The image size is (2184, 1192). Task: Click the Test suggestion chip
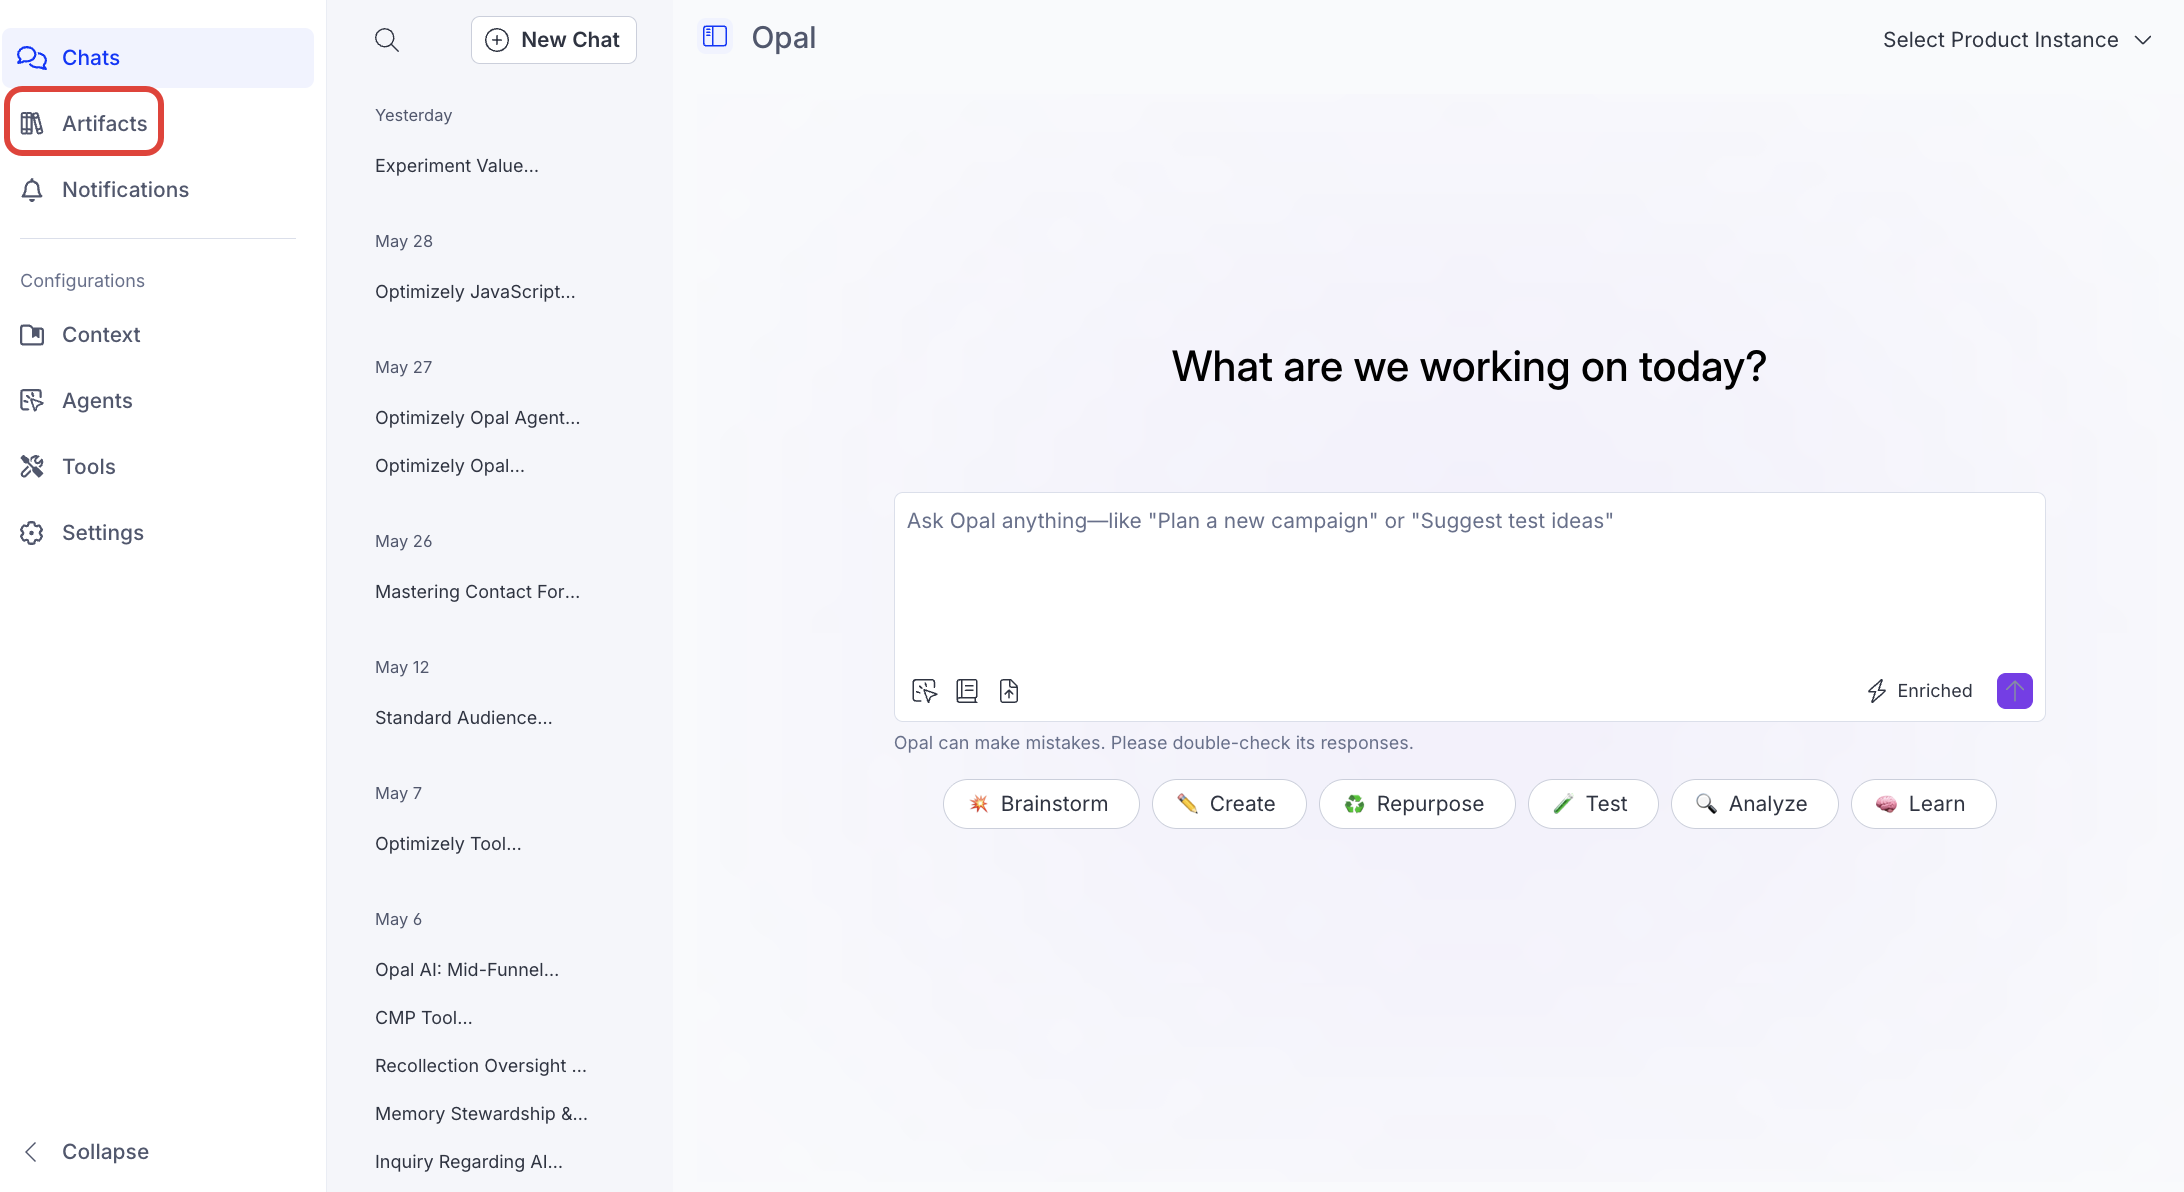click(1593, 804)
